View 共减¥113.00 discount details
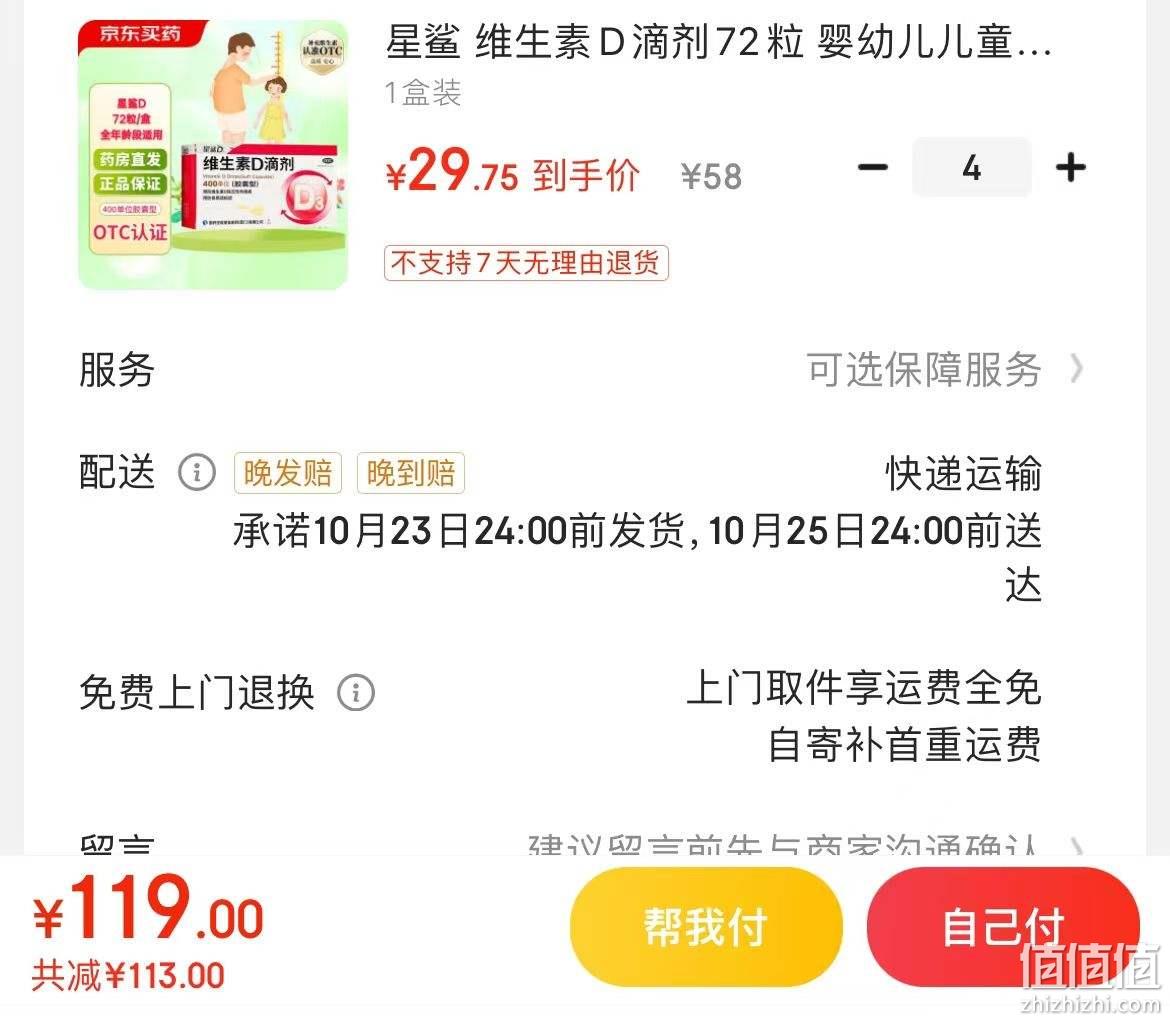Image resolution: width=1170 pixels, height=1022 pixels. [x=128, y=976]
